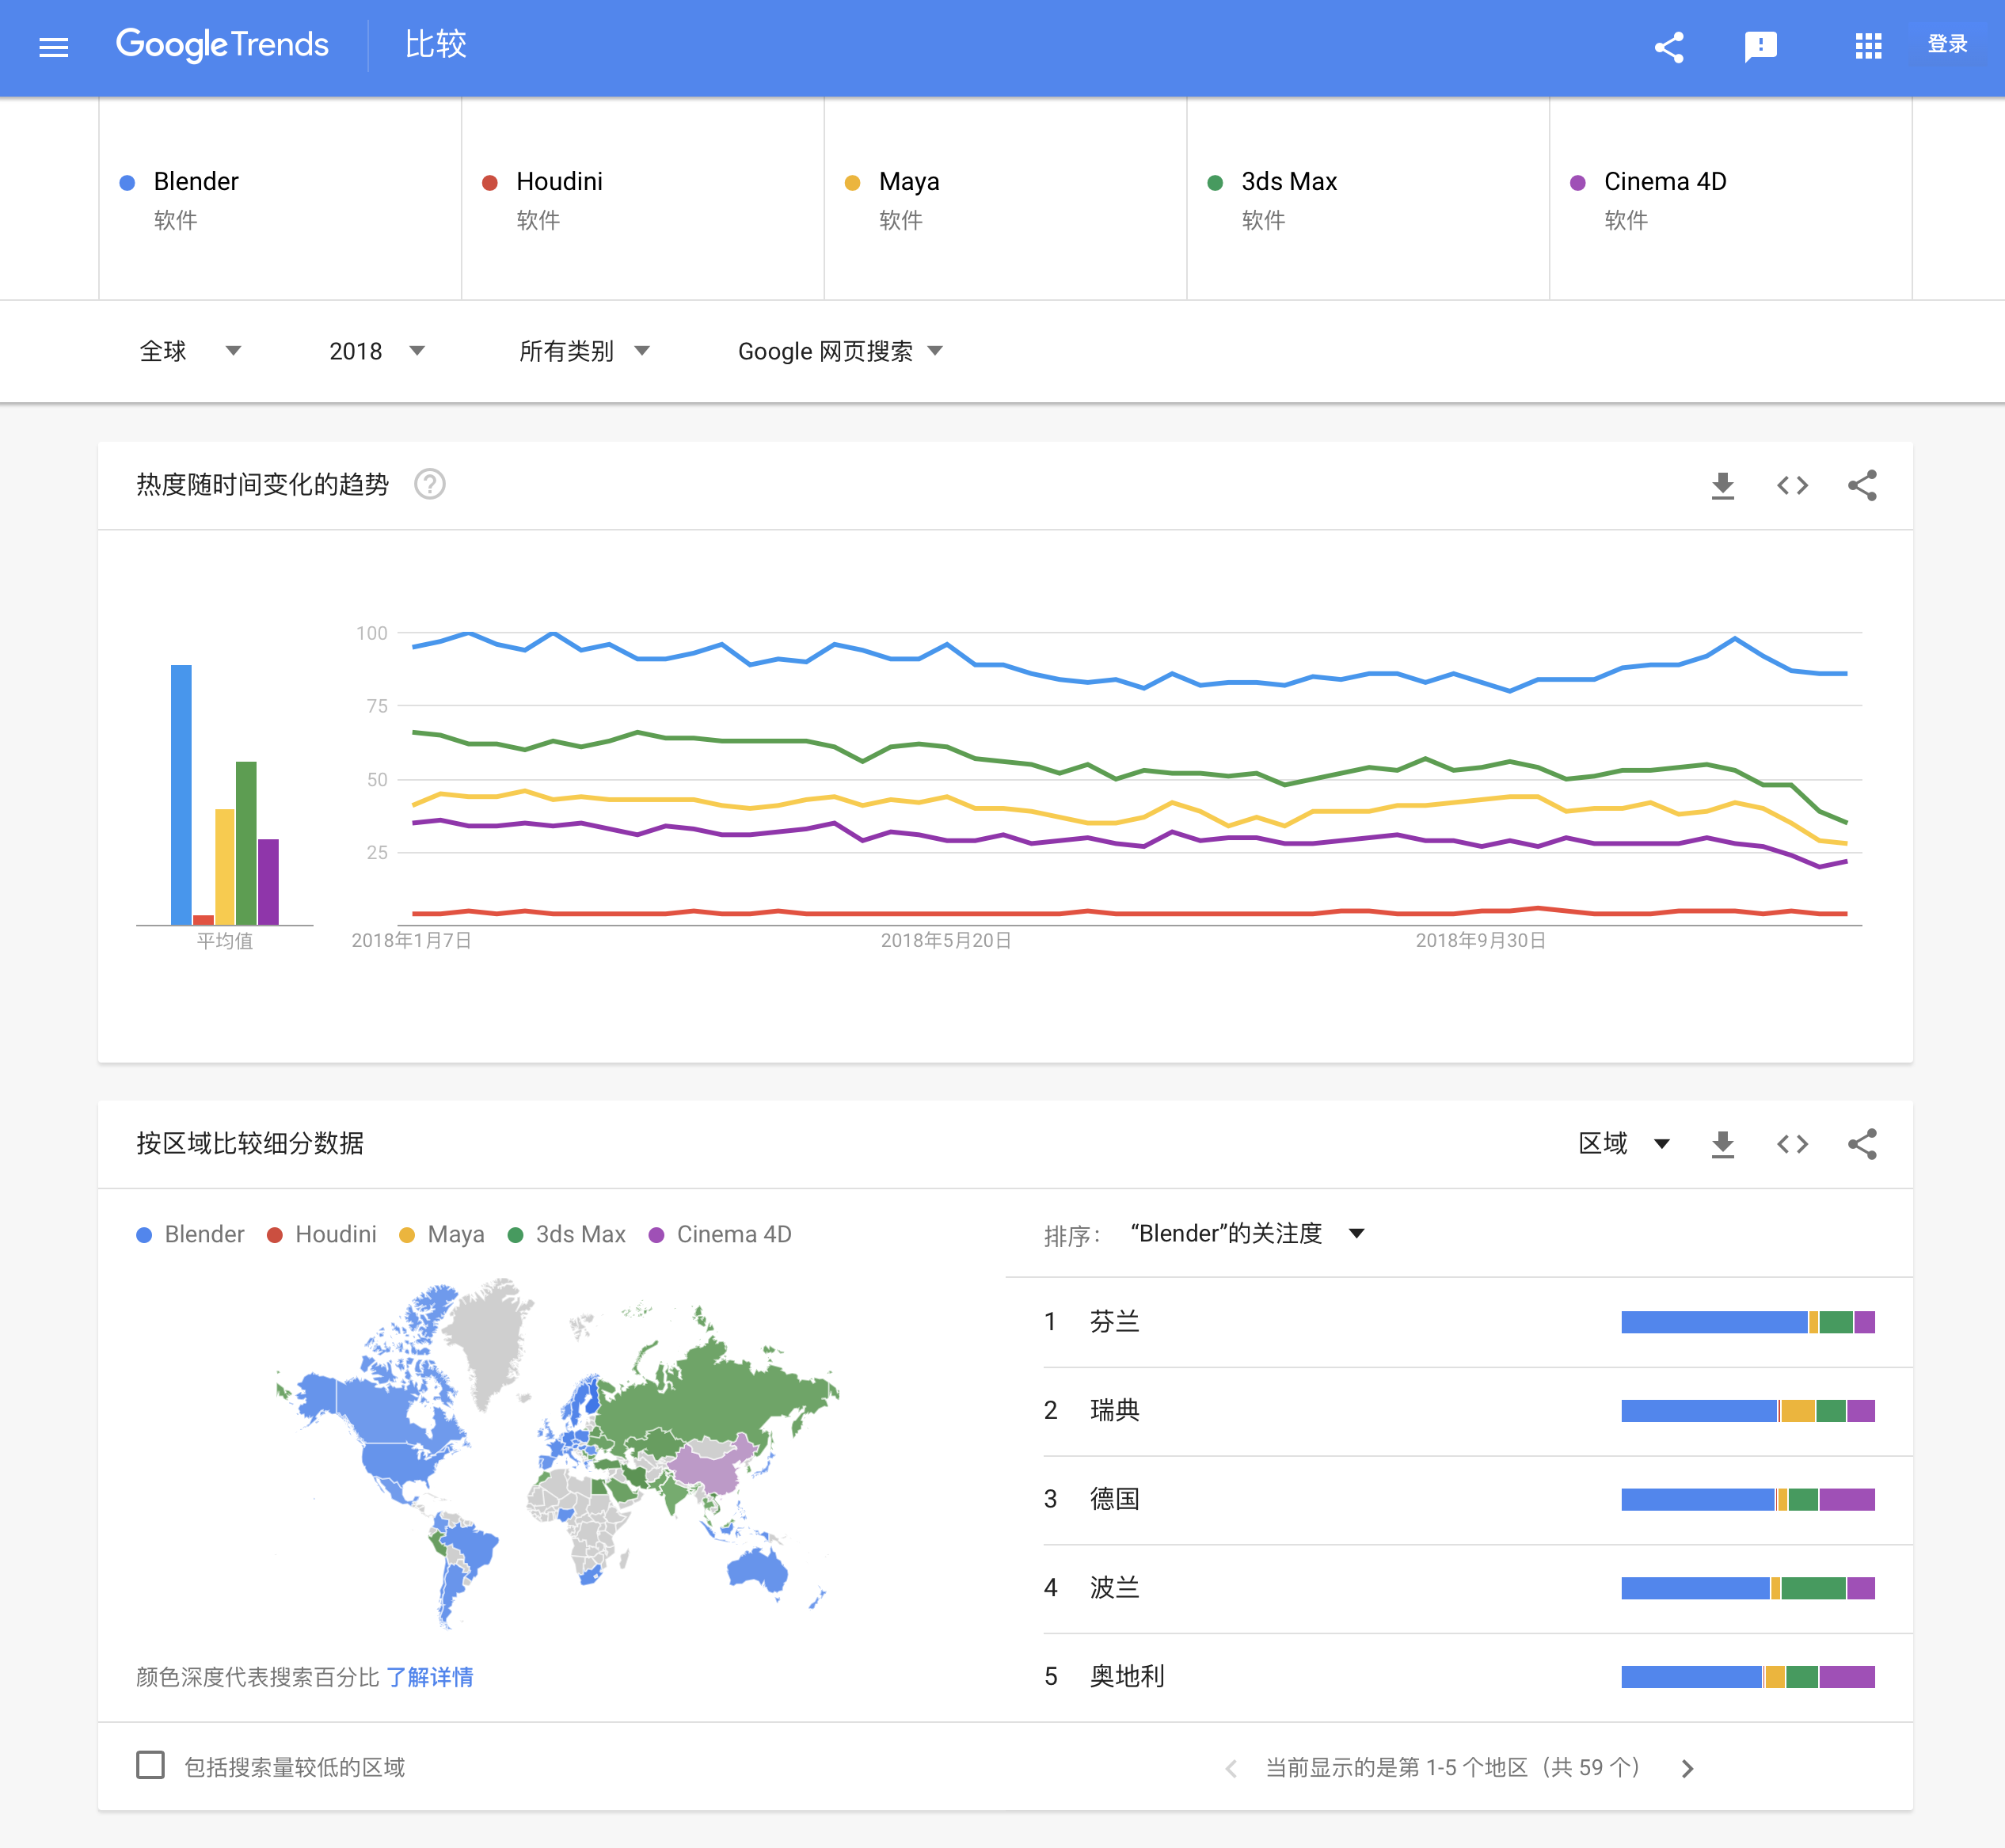Click the Google Trends logo
2005x1848 pixels.
pos(222,45)
